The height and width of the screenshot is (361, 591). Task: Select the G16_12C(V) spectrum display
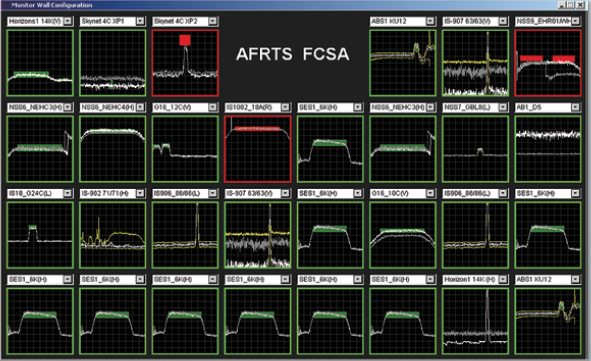(x=185, y=149)
